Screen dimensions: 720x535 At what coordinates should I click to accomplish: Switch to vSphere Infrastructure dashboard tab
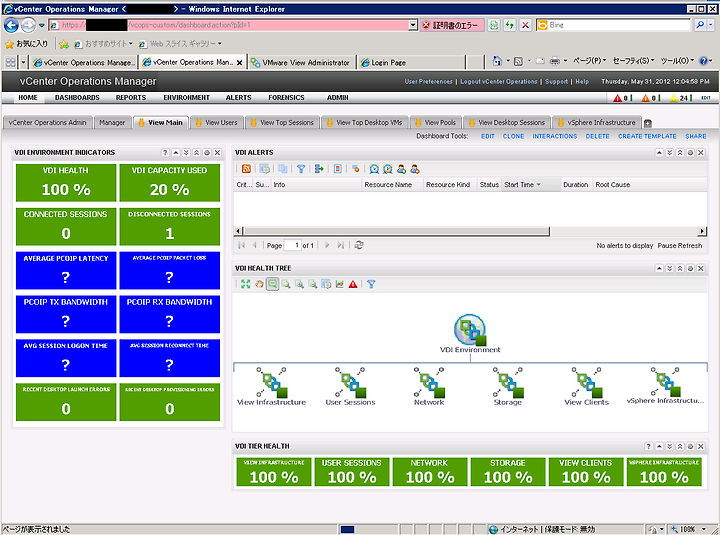596,123
